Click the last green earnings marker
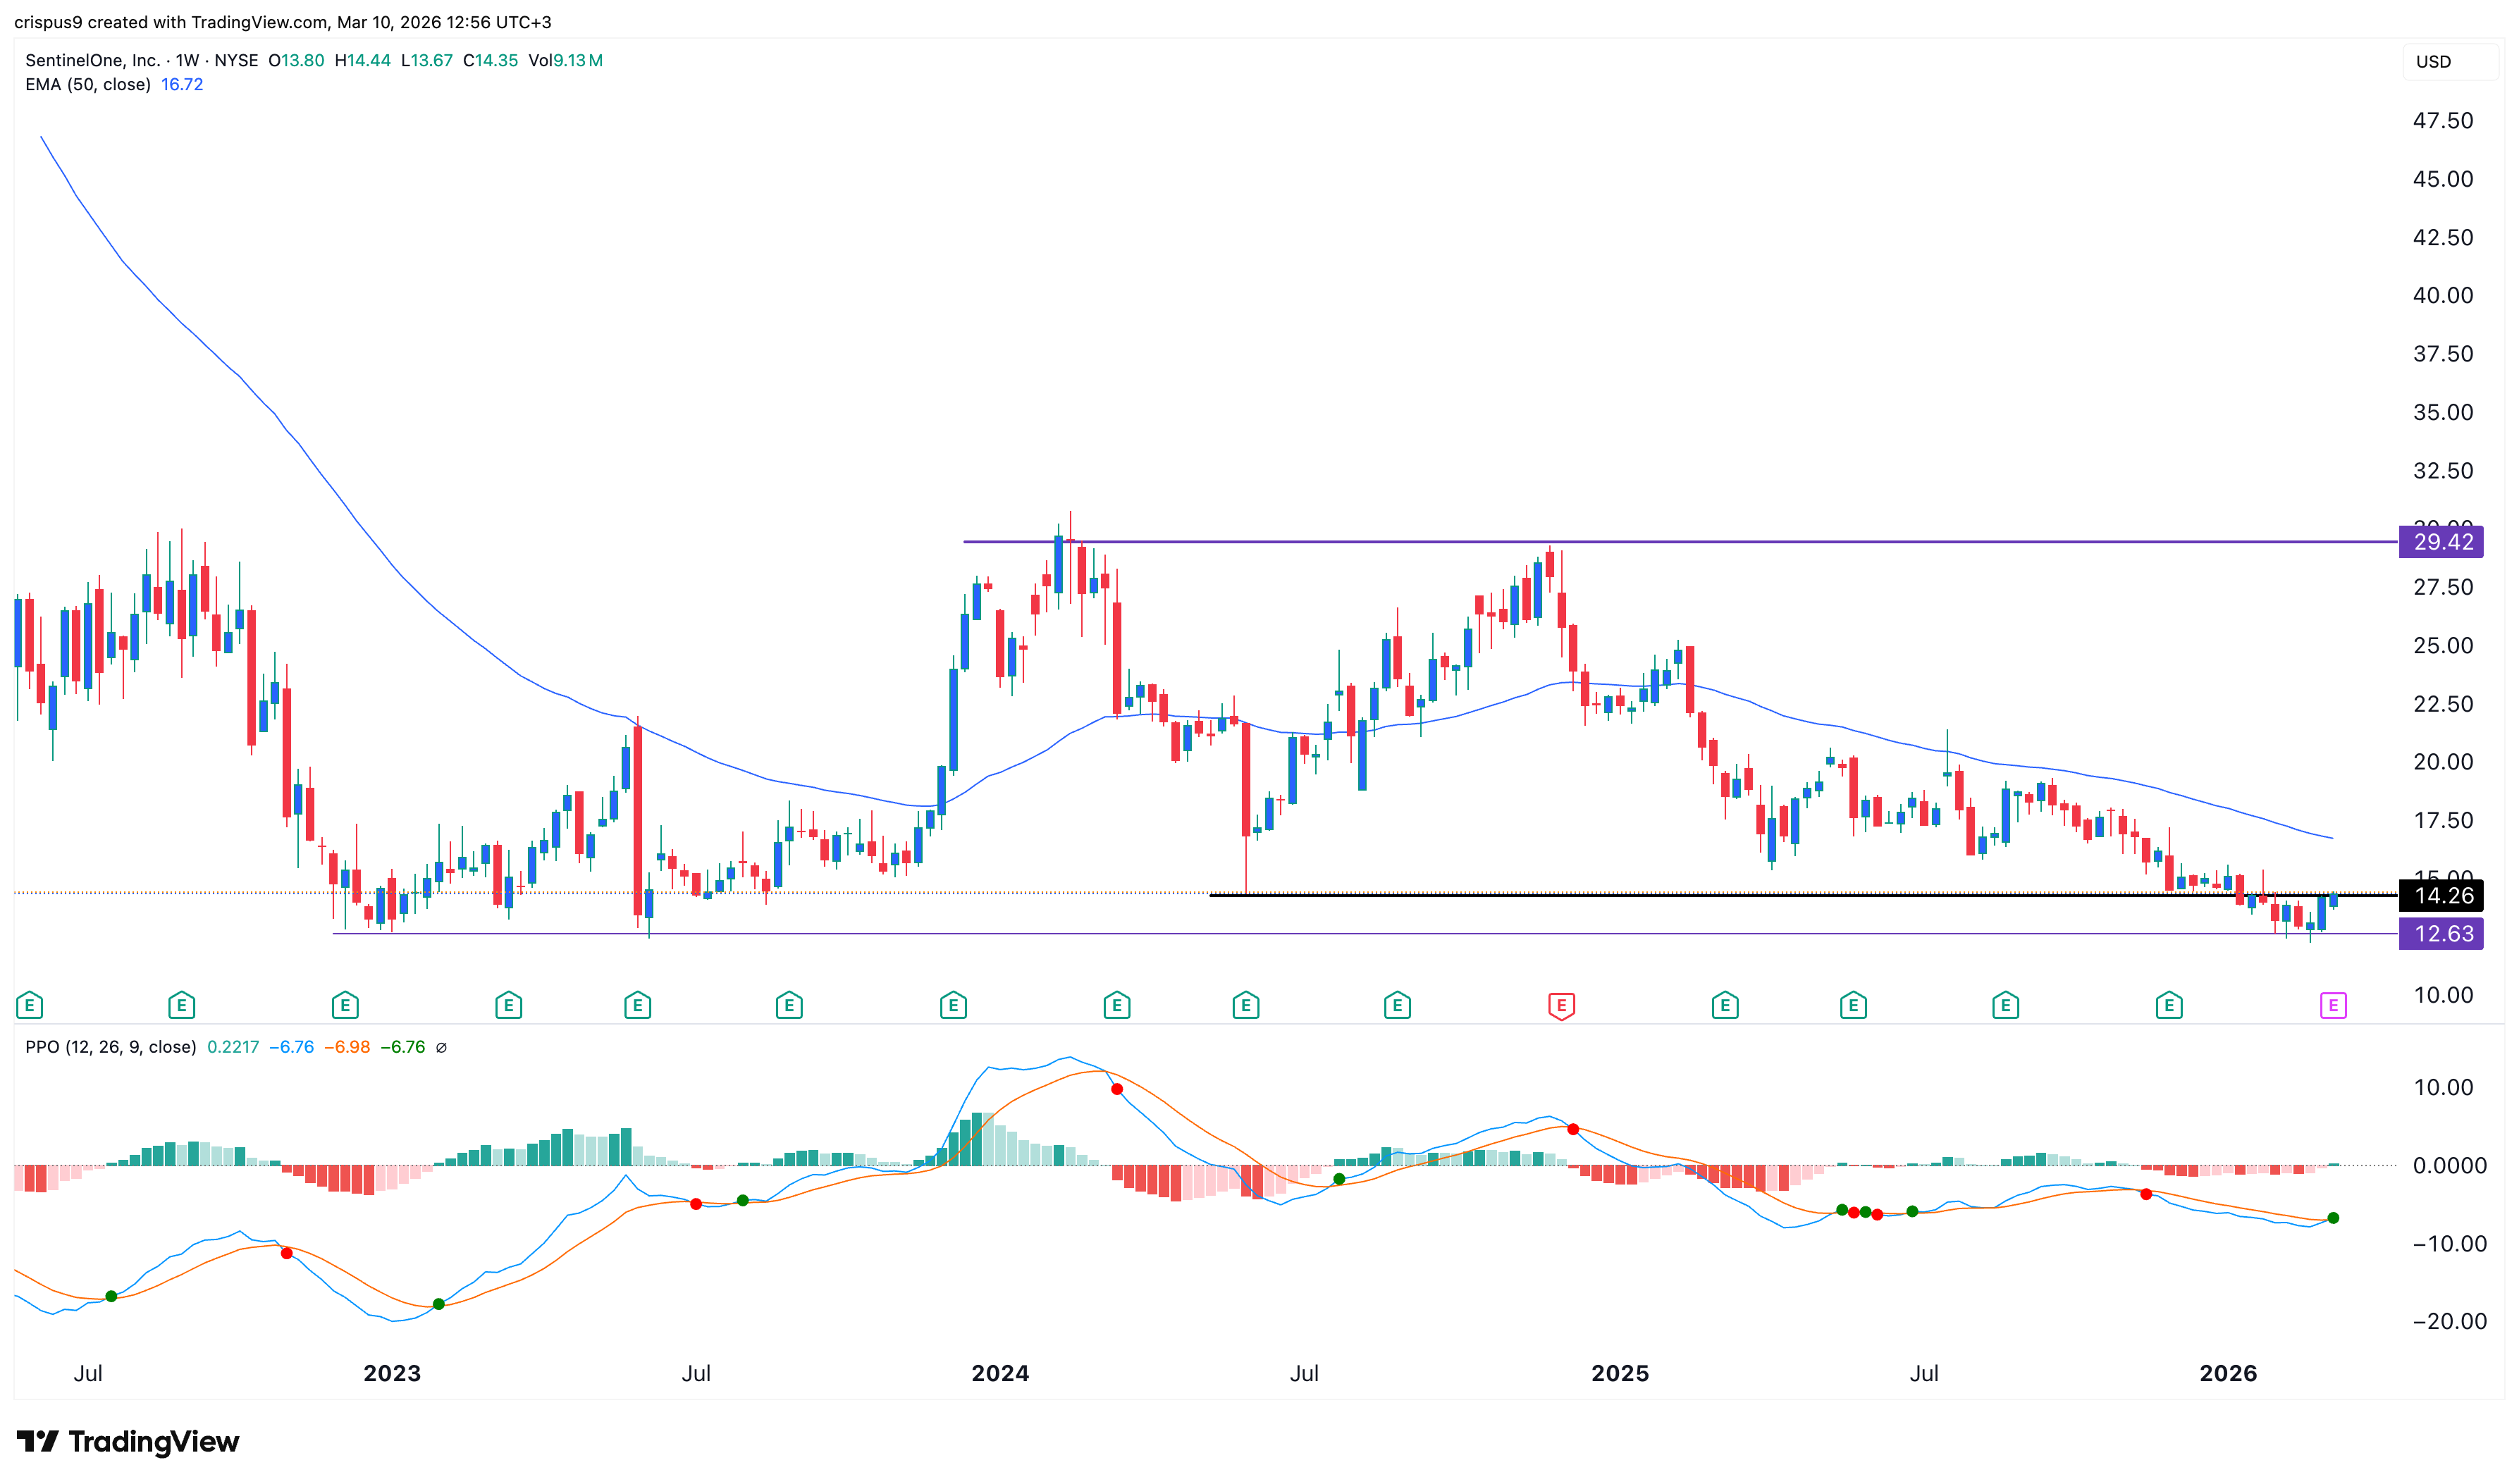Viewport: 2519px width, 1484px height. pyautogui.click(x=2168, y=1005)
